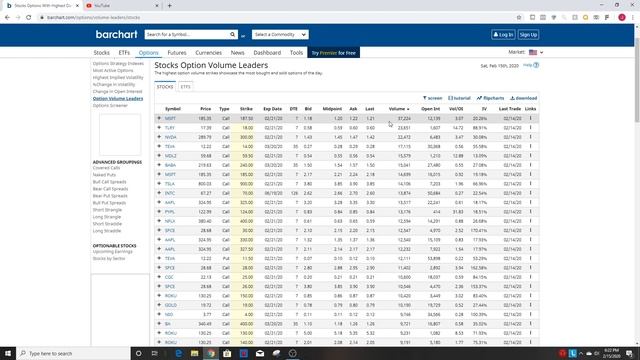This screenshot has width=640, height=360.
Task: Open Select a Commodity dropdown
Action: 280,35
